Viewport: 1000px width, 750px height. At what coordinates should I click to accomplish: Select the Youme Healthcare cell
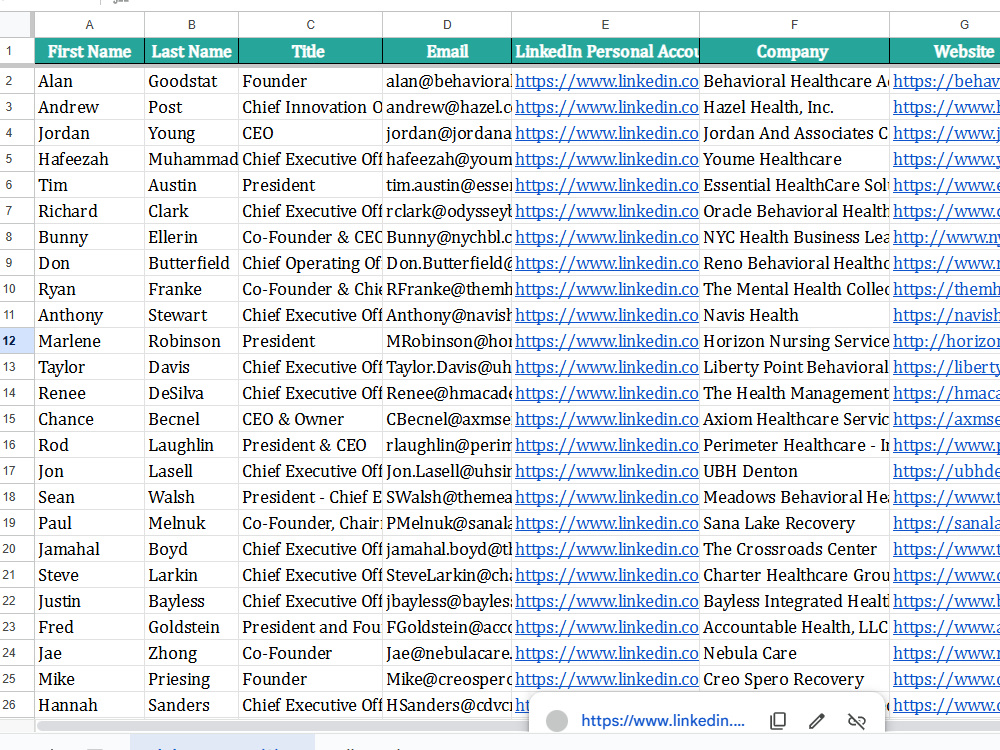[x=794, y=159]
